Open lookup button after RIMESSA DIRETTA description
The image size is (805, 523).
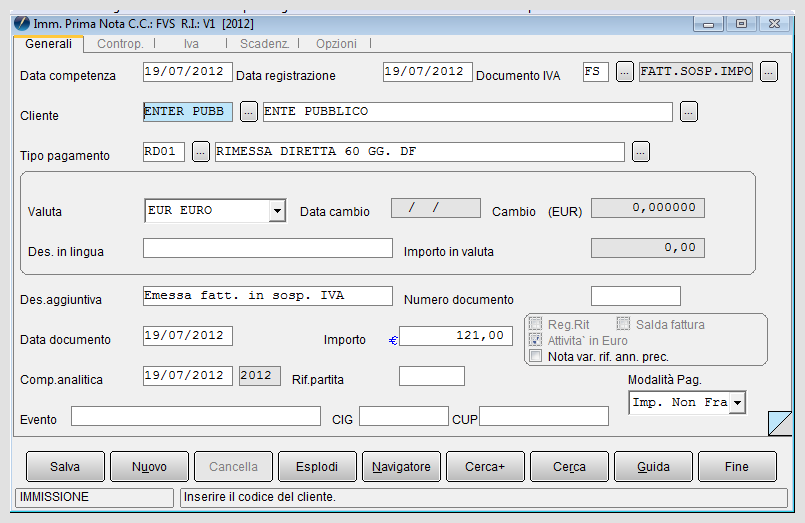click(x=641, y=151)
